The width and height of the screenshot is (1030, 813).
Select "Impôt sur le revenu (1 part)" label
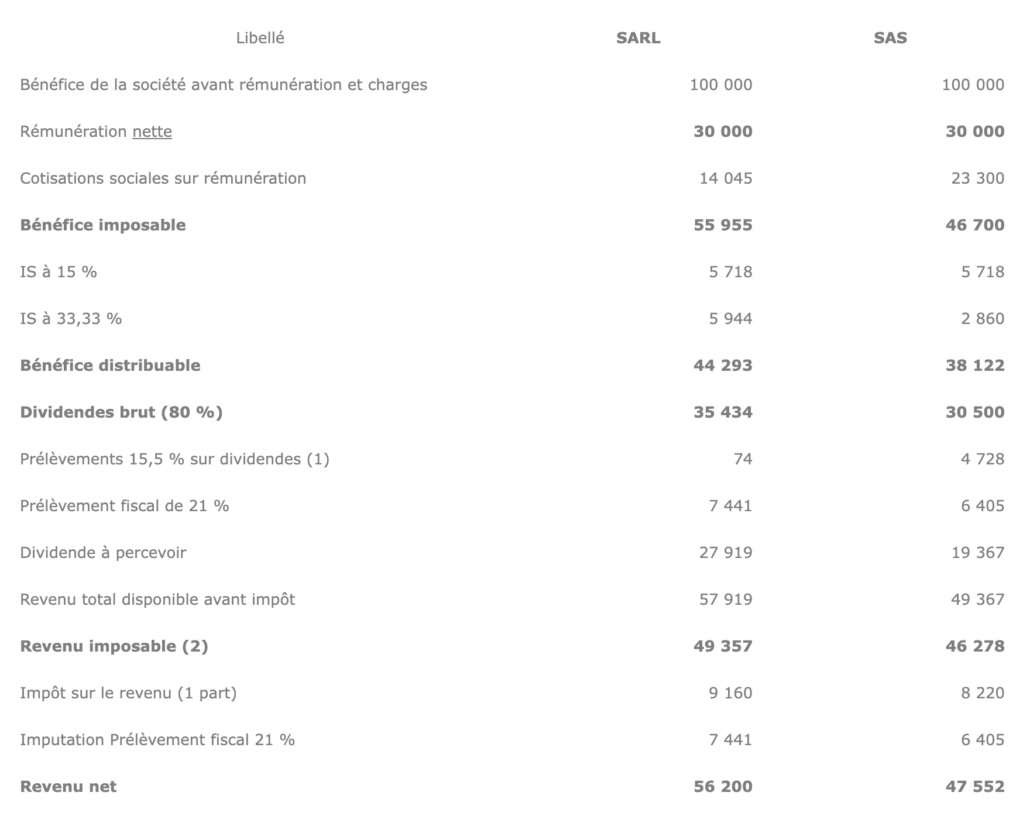pos(129,694)
